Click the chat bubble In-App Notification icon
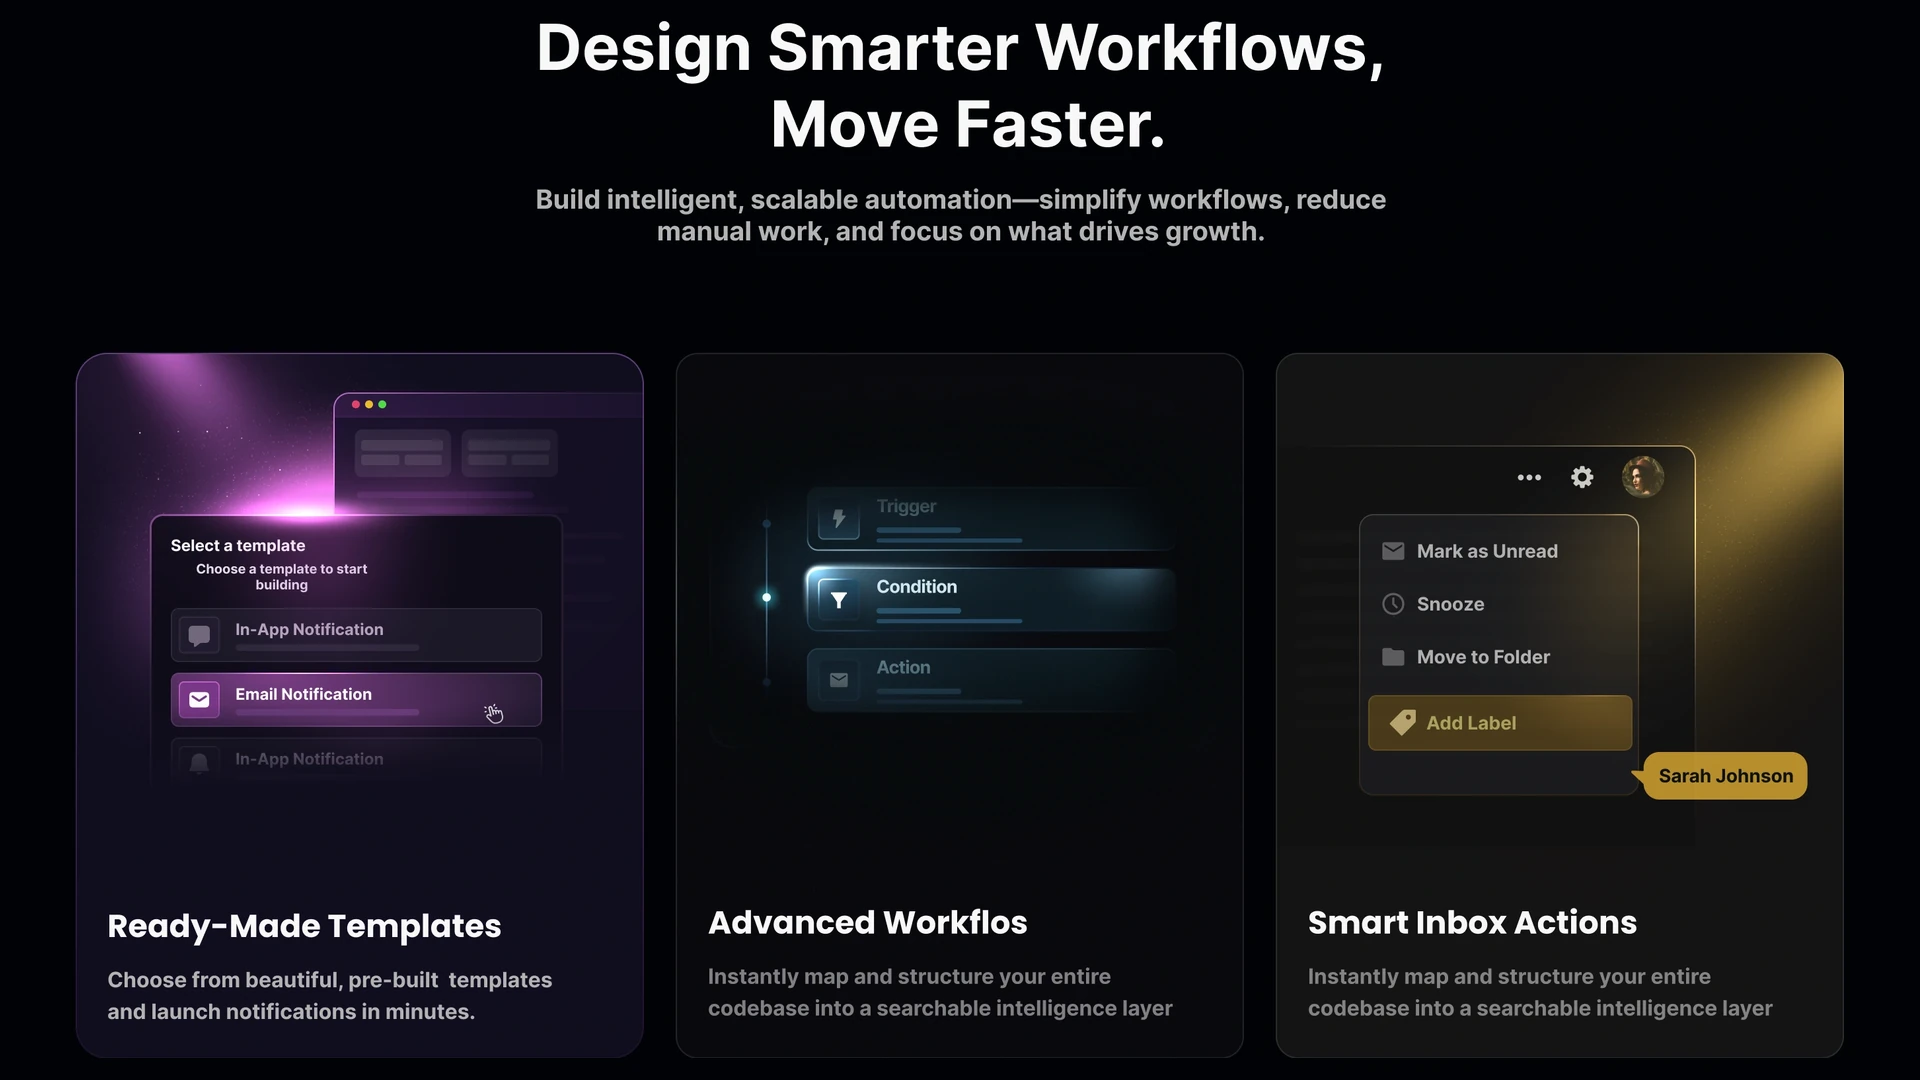Image resolution: width=1920 pixels, height=1080 pixels. pyautogui.click(x=199, y=635)
